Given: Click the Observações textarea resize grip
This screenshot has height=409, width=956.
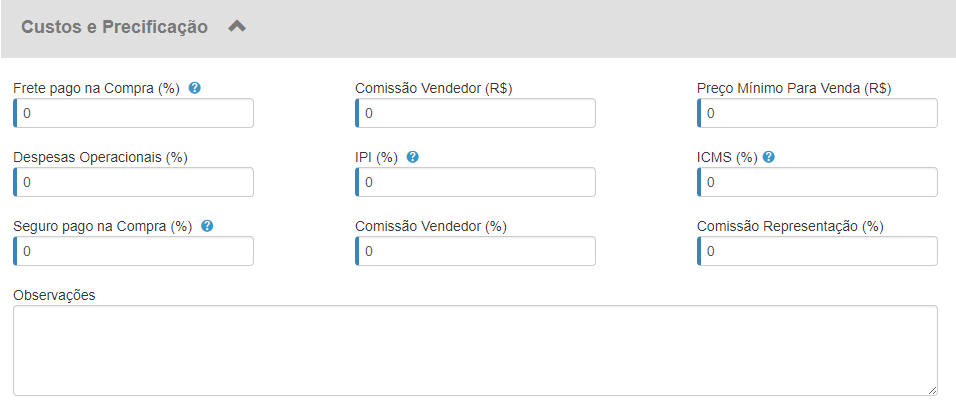Looking at the screenshot, I should (932, 390).
